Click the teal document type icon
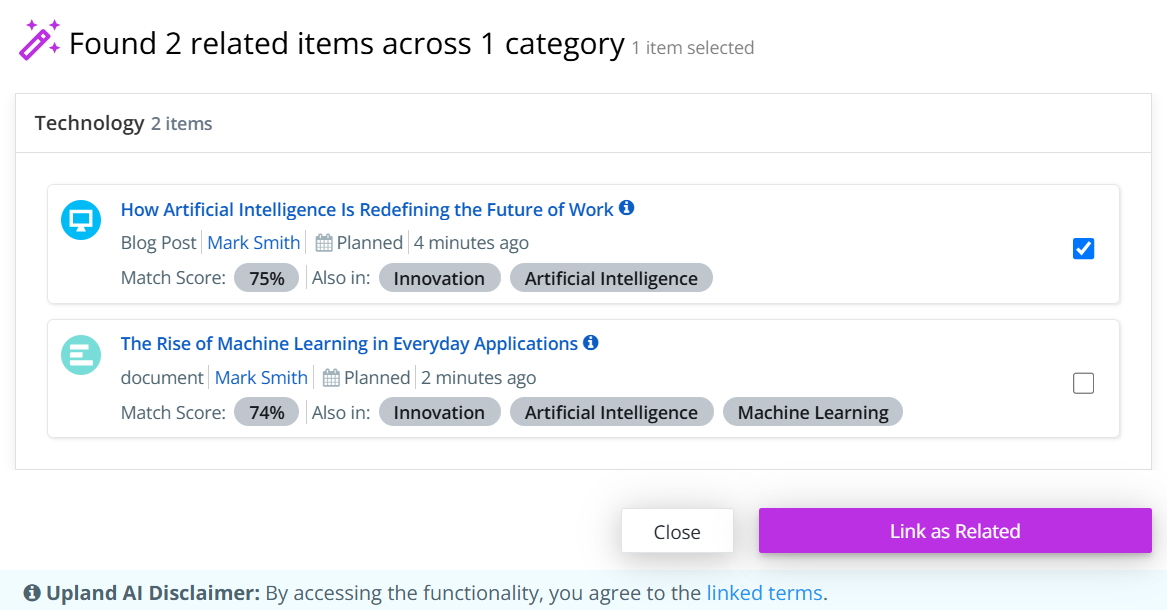1167x610 pixels. 81,355
